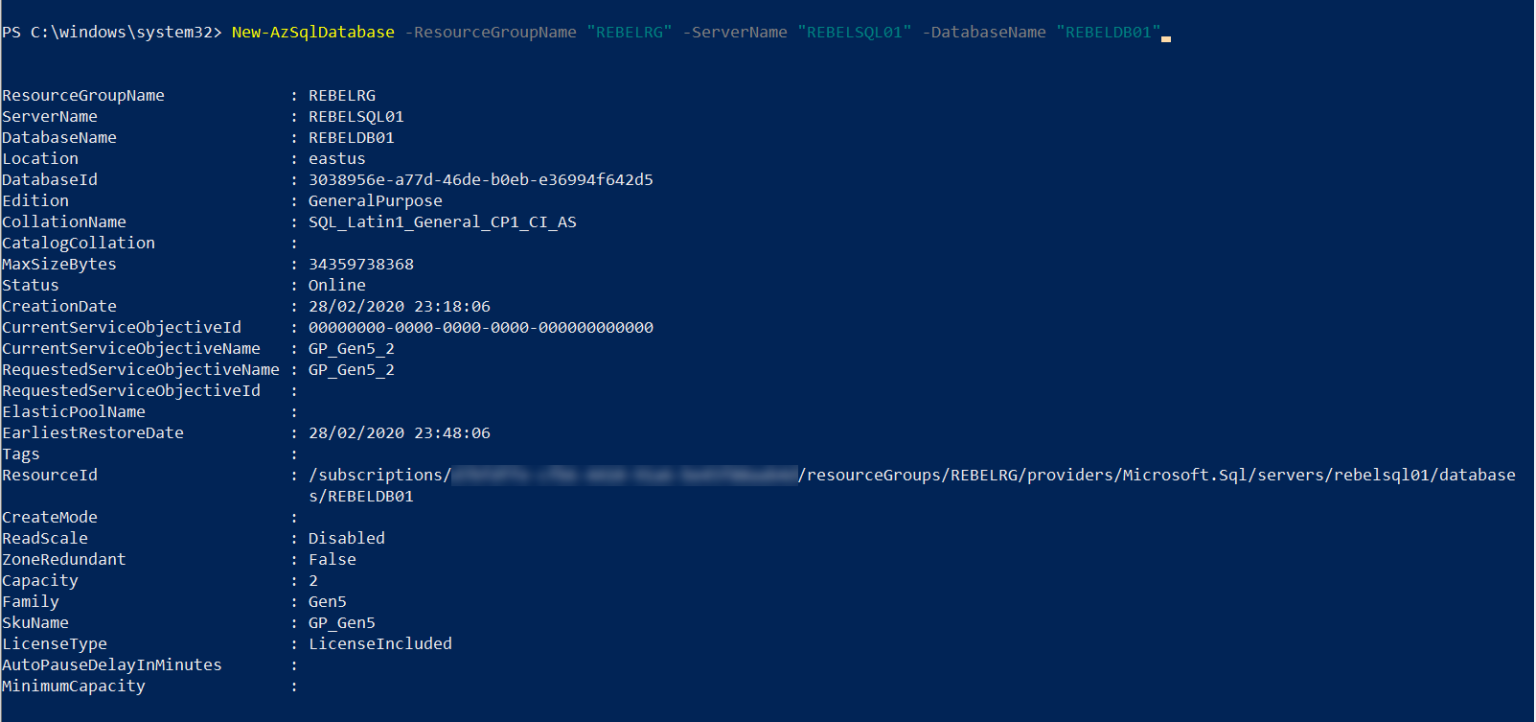Click the False ZoneRedundant value
The height and width of the screenshot is (722, 1536).
[x=332, y=559]
